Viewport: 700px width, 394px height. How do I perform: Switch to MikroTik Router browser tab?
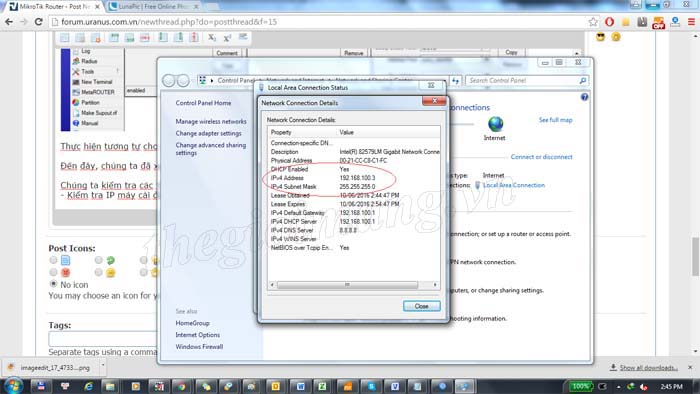coord(53,7)
